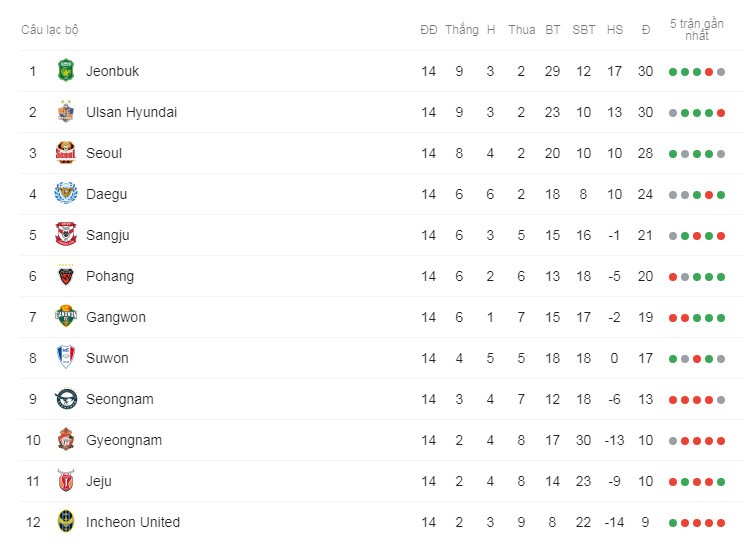Select the Seongnam club badge icon
The image size is (745, 555).
click(66, 399)
